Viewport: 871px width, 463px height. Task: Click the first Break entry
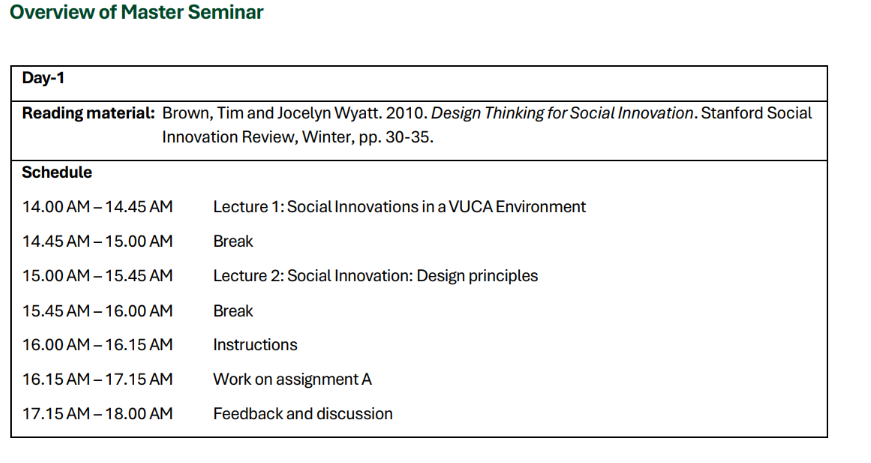233,241
